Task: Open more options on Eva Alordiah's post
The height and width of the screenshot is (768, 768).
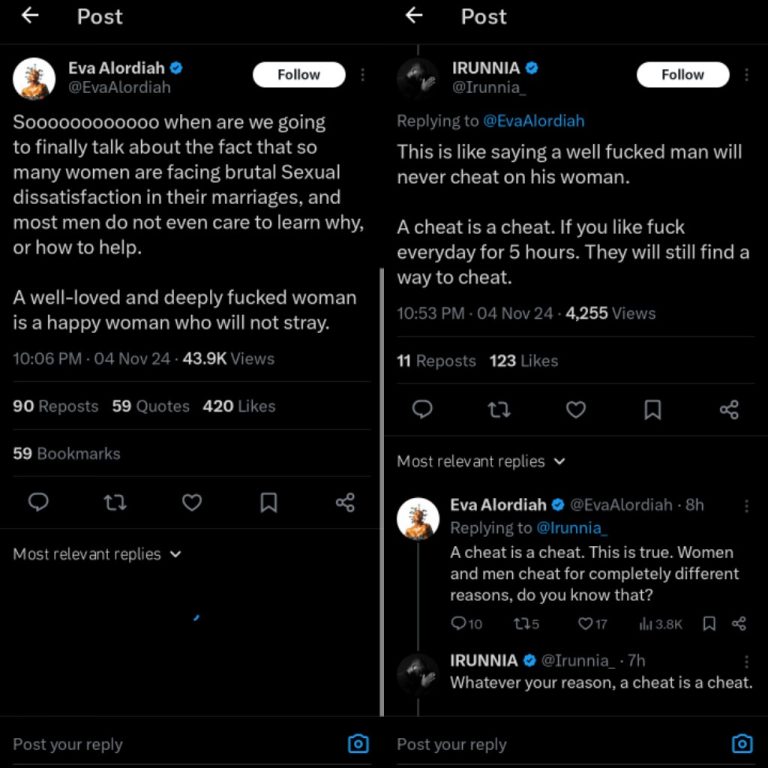Action: pos(362,75)
